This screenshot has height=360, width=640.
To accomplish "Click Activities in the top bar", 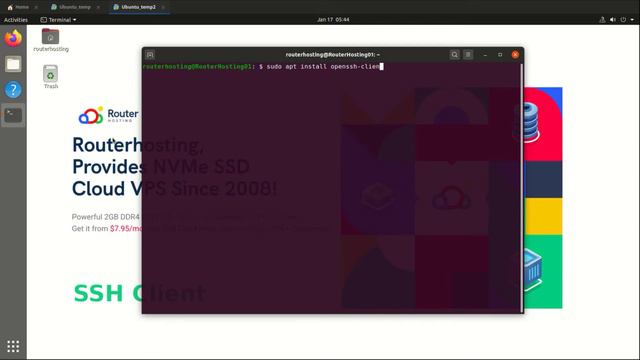I will click(16, 20).
